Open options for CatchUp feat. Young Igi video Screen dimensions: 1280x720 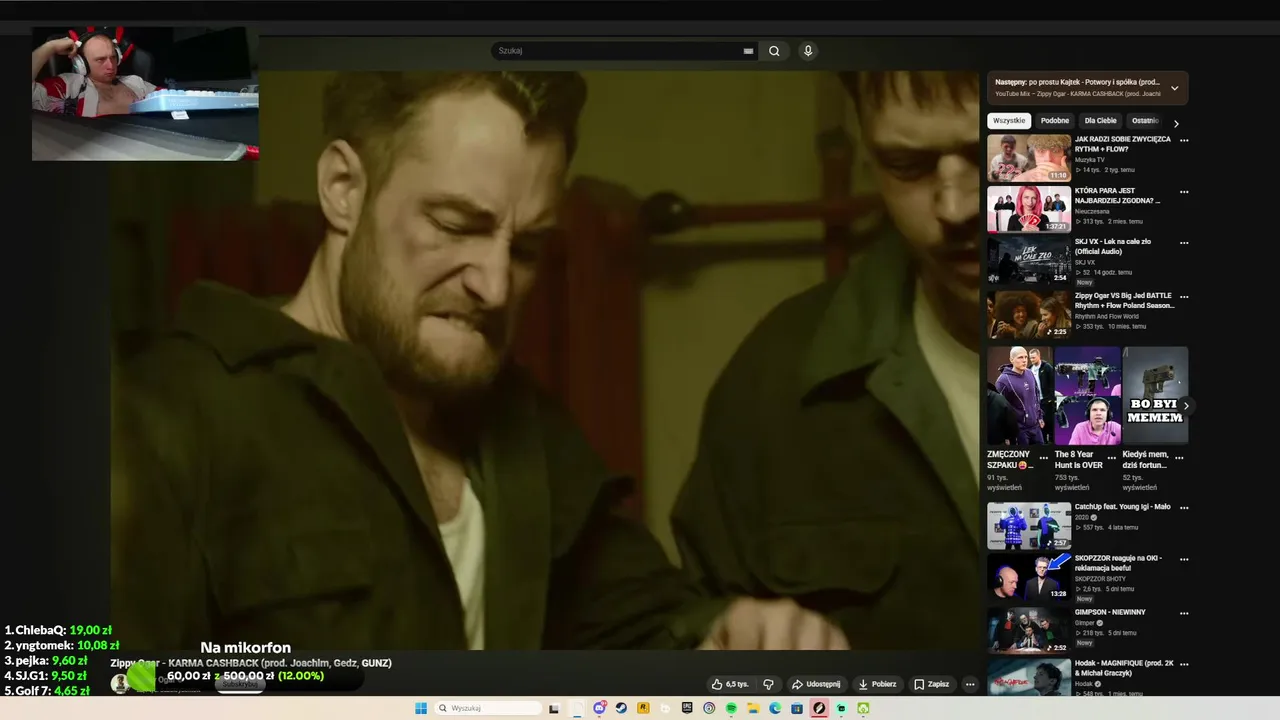[x=1184, y=508]
